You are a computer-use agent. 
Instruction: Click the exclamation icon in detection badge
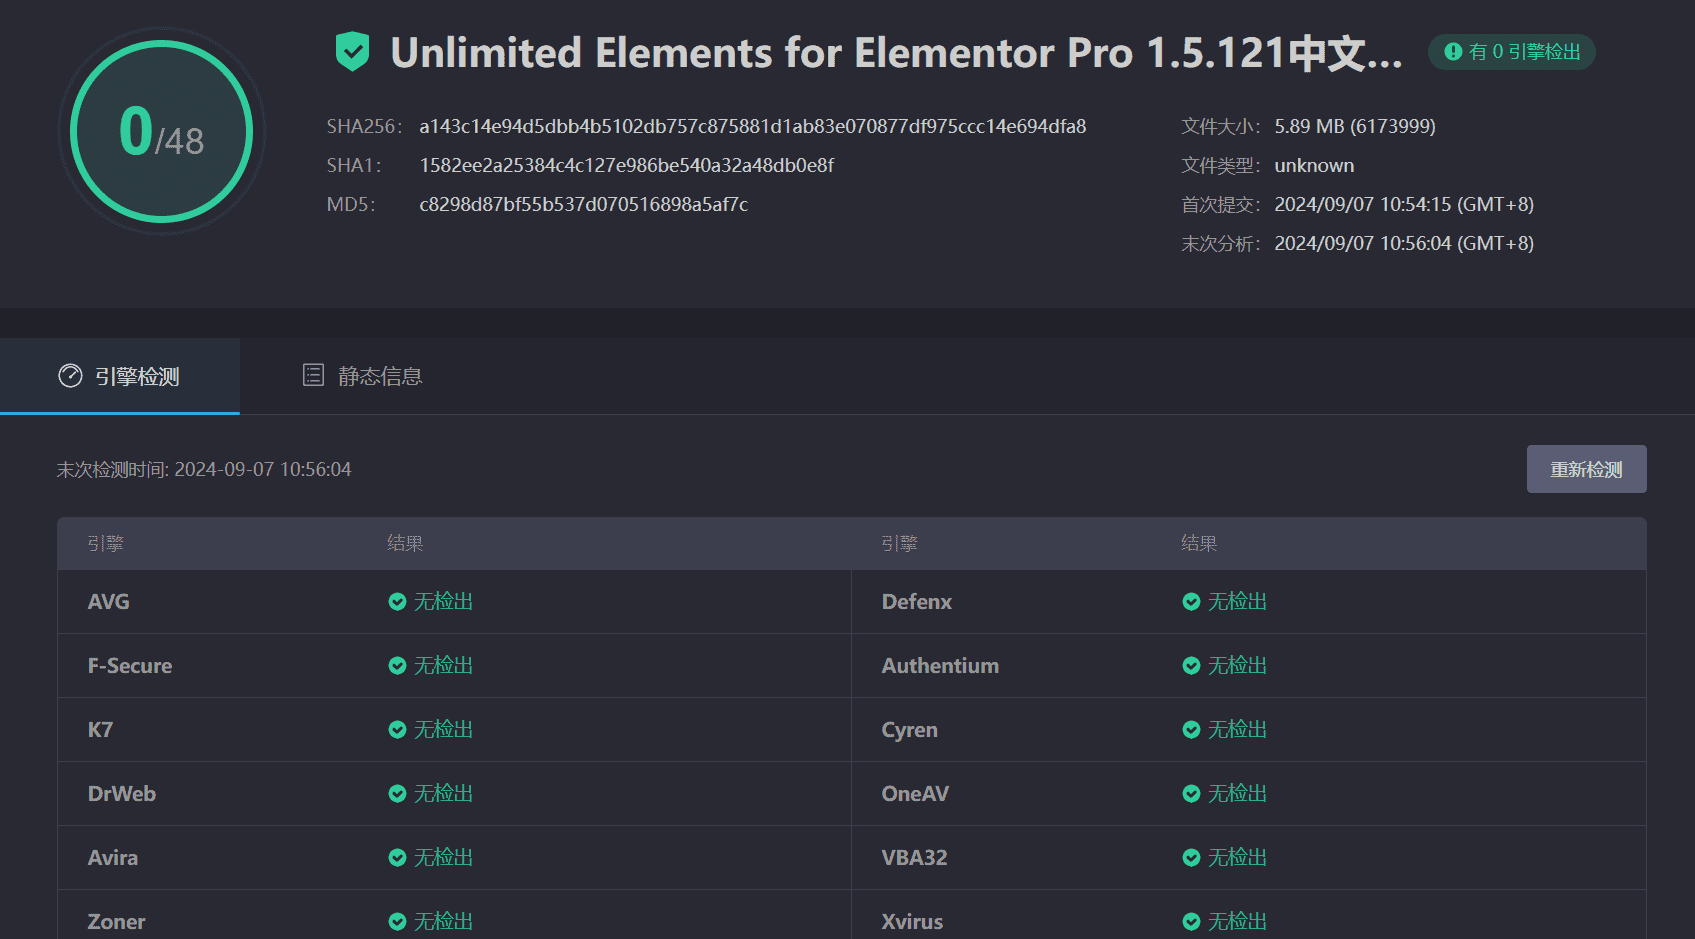click(1453, 52)
